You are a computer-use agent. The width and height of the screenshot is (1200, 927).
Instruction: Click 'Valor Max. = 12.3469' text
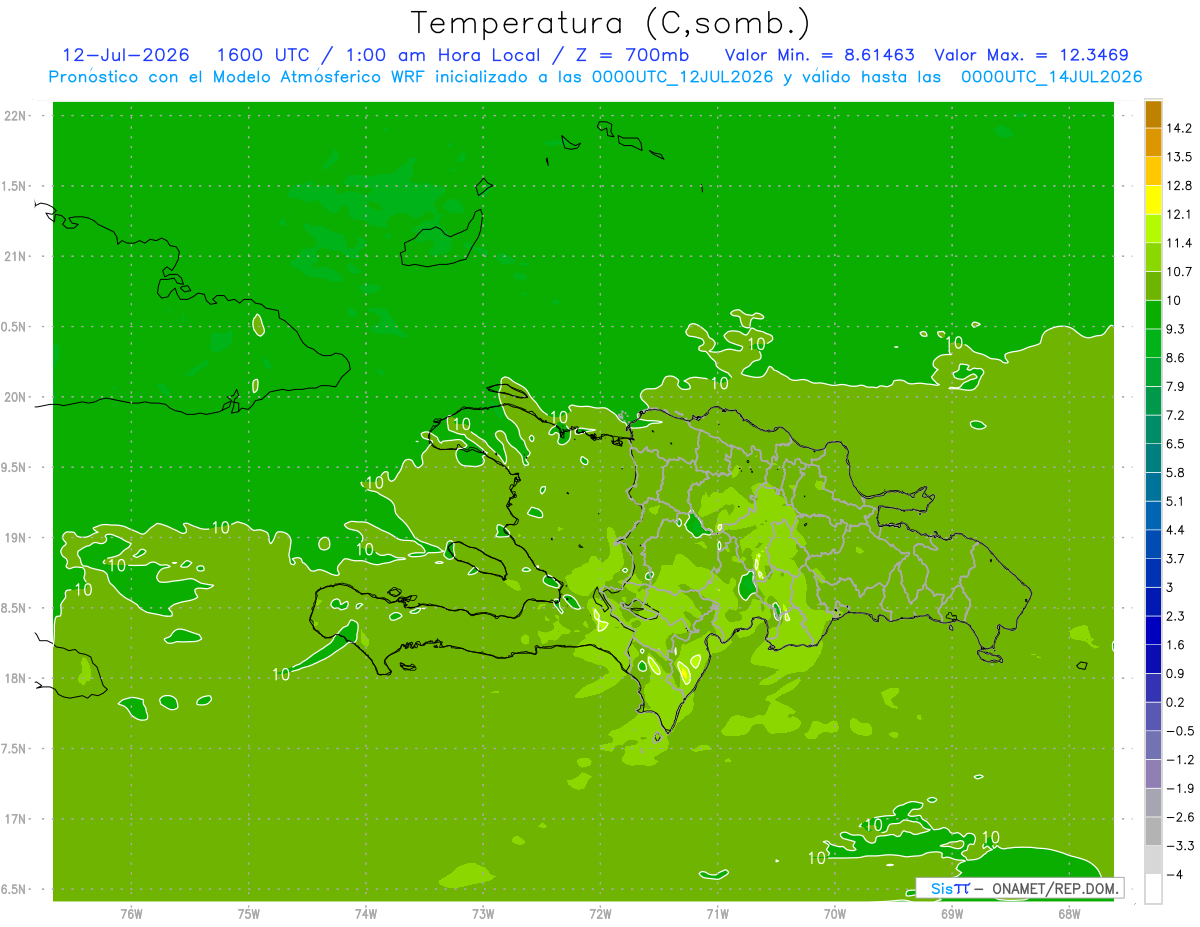[x=1032, y=55]
